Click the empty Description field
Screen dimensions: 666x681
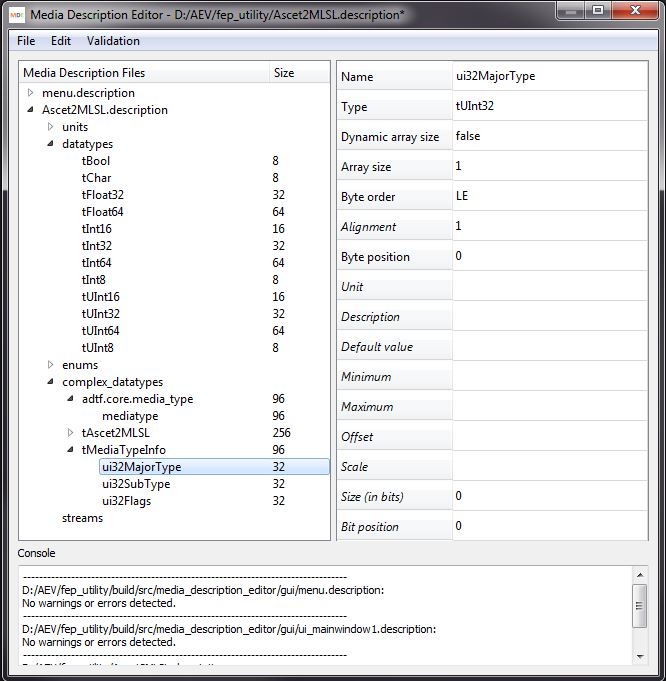coord(550,316)
